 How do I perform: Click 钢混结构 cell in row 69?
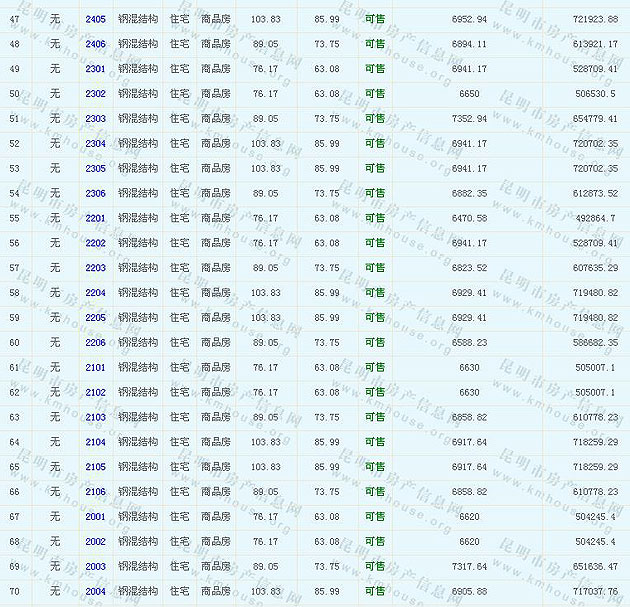coord(137,567)
